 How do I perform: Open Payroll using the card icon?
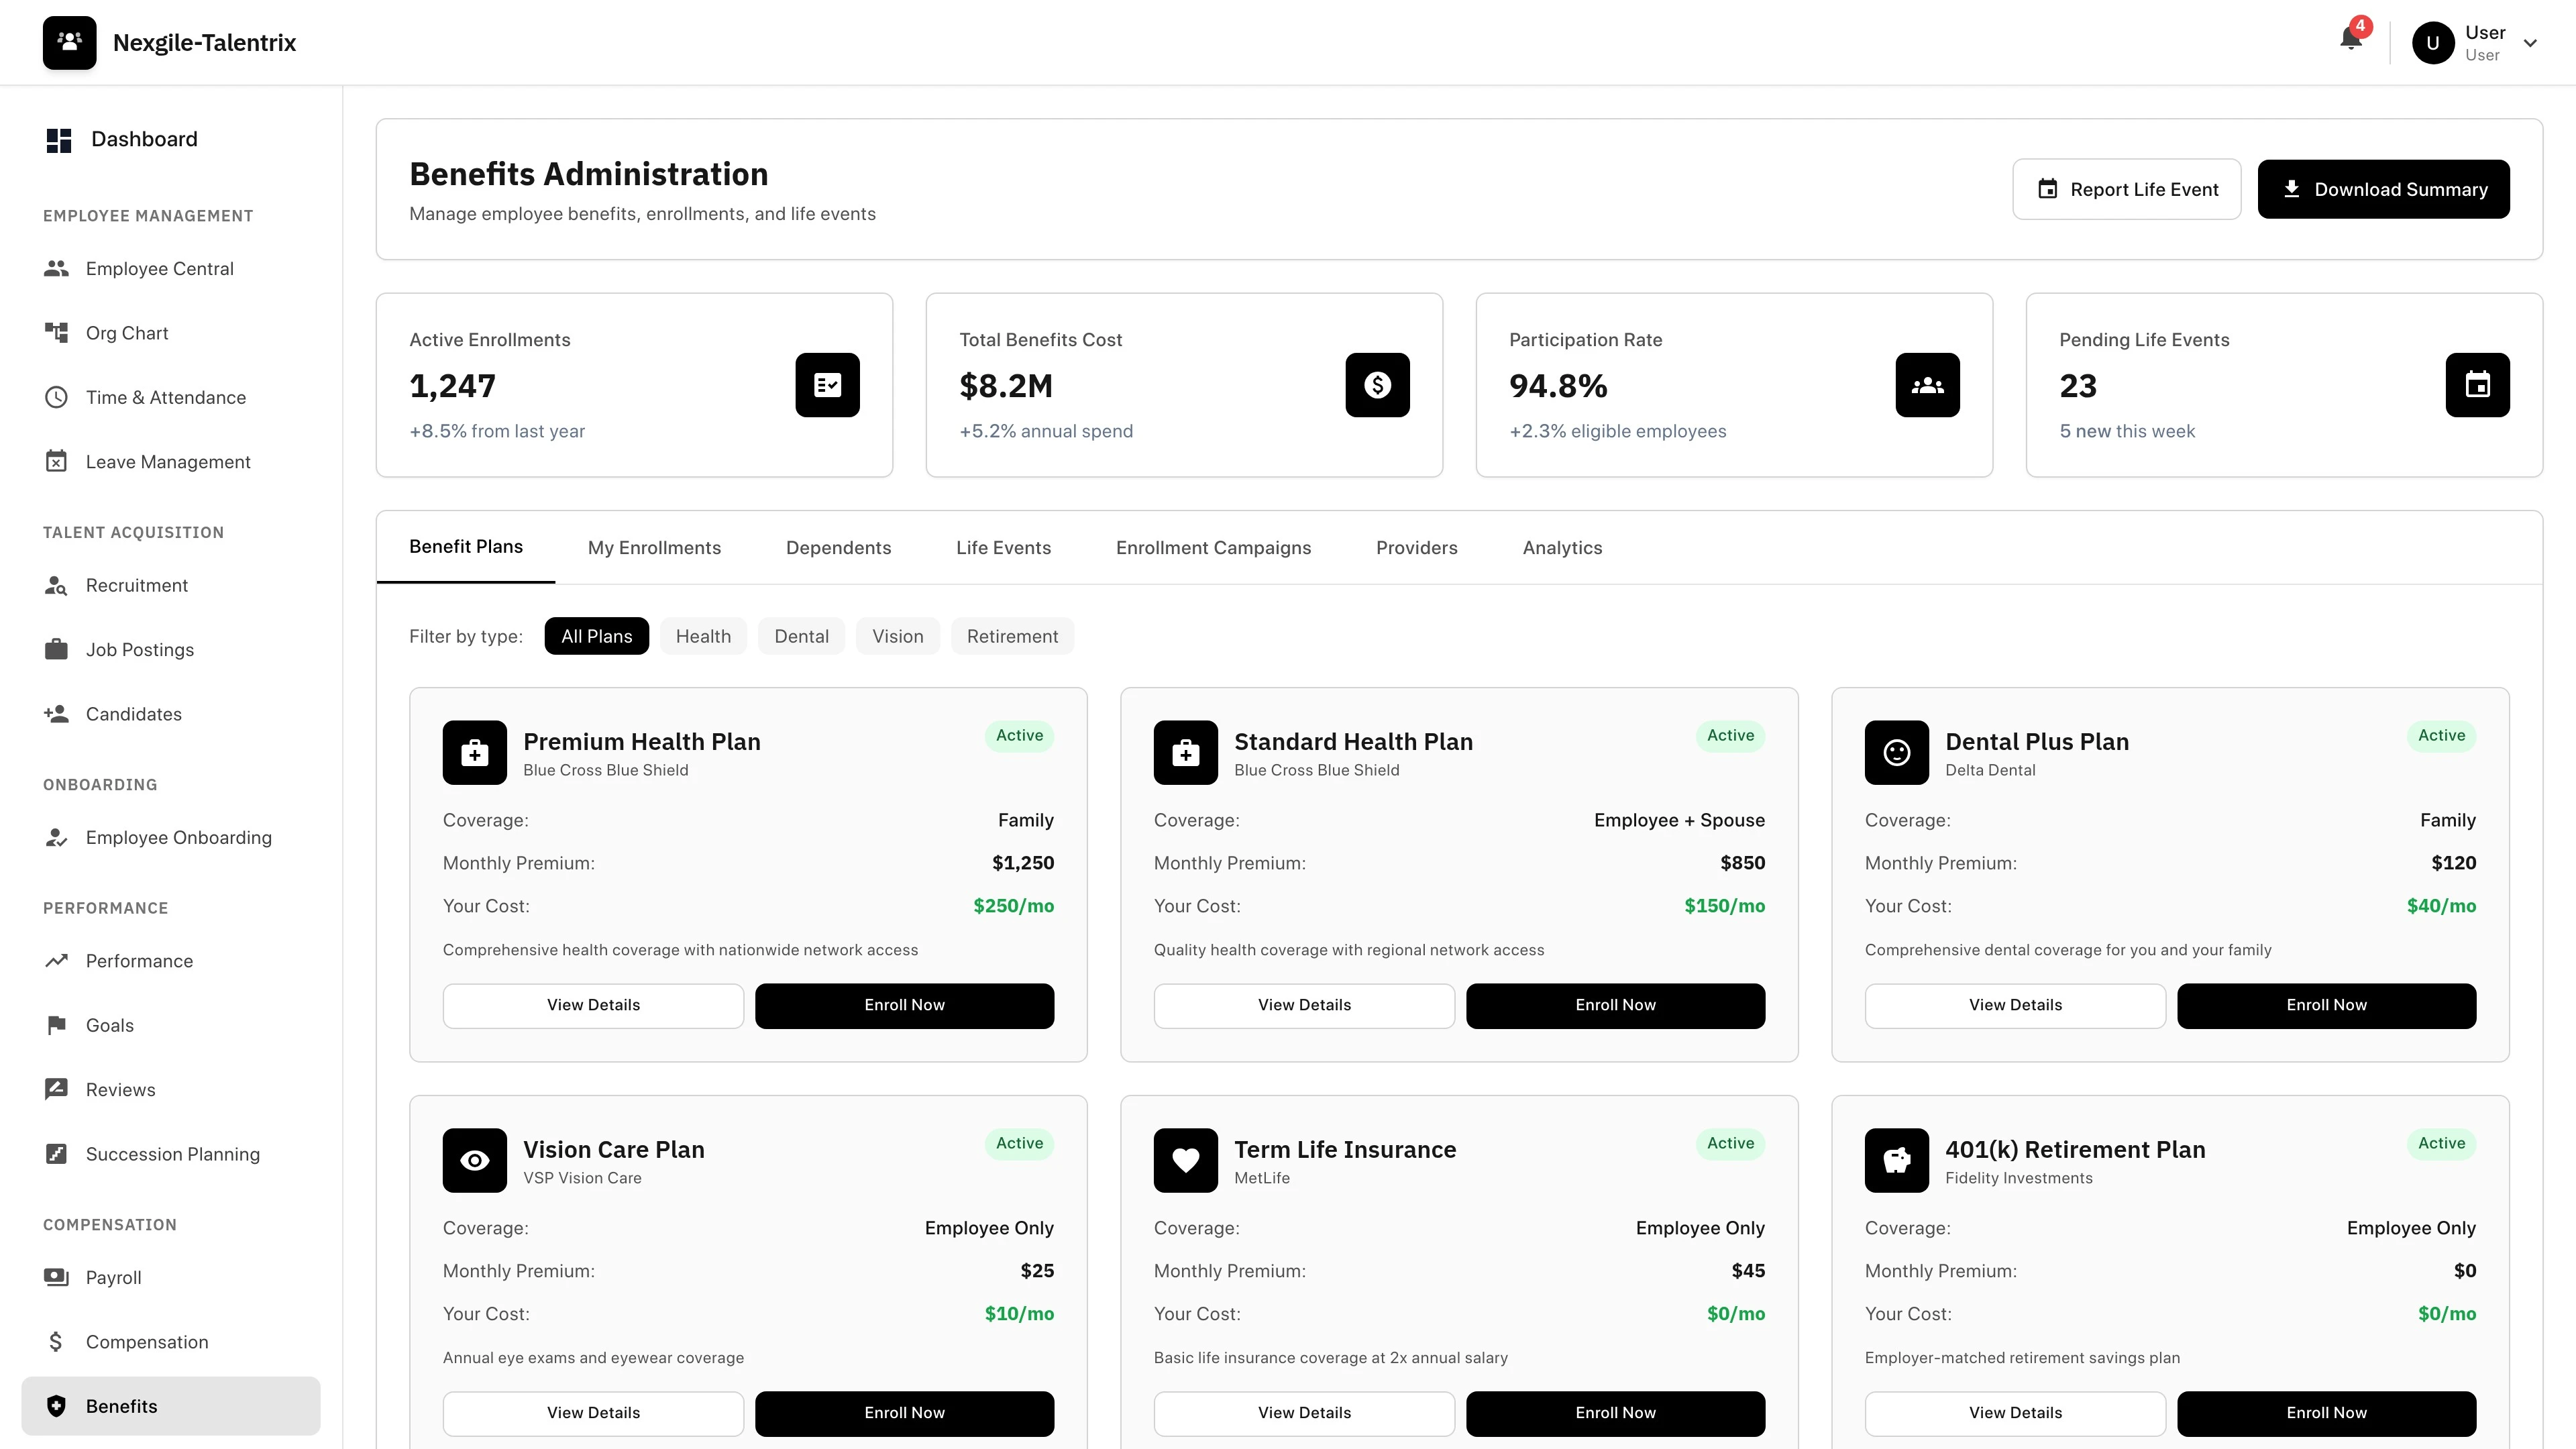point(56,1277)
